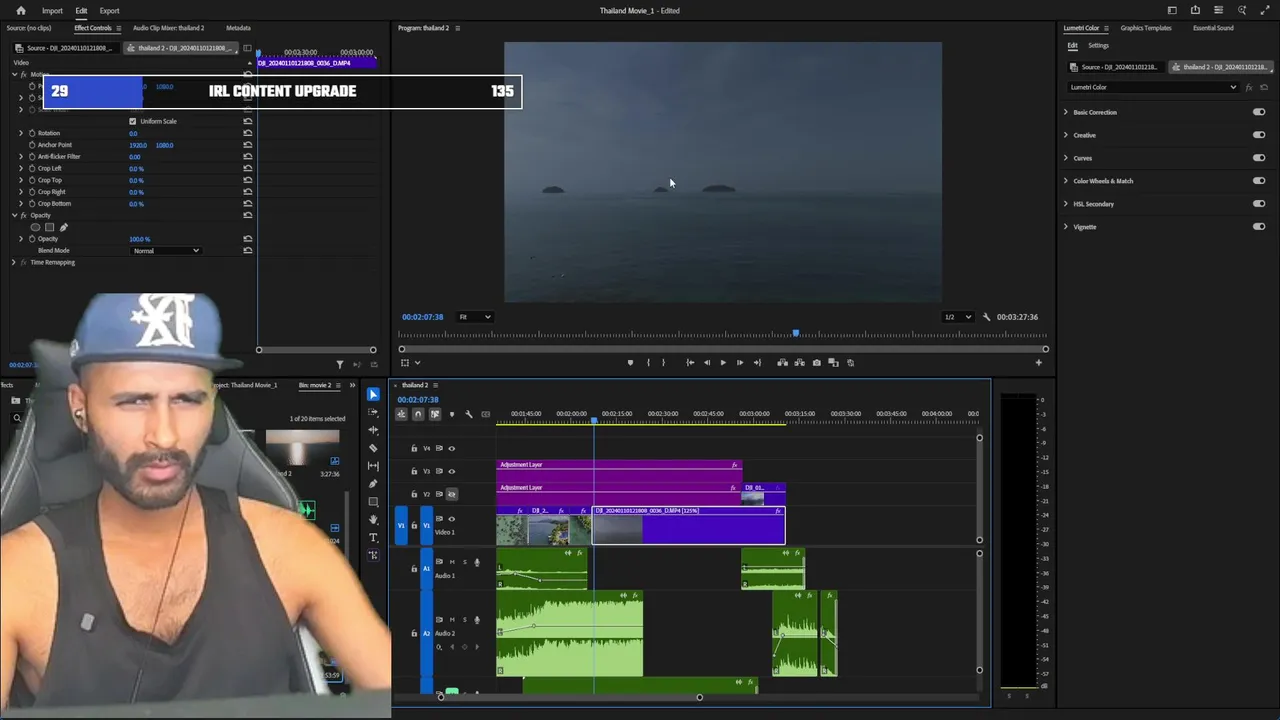Open the Blend Mode Normal dropdown

[166, 251]
